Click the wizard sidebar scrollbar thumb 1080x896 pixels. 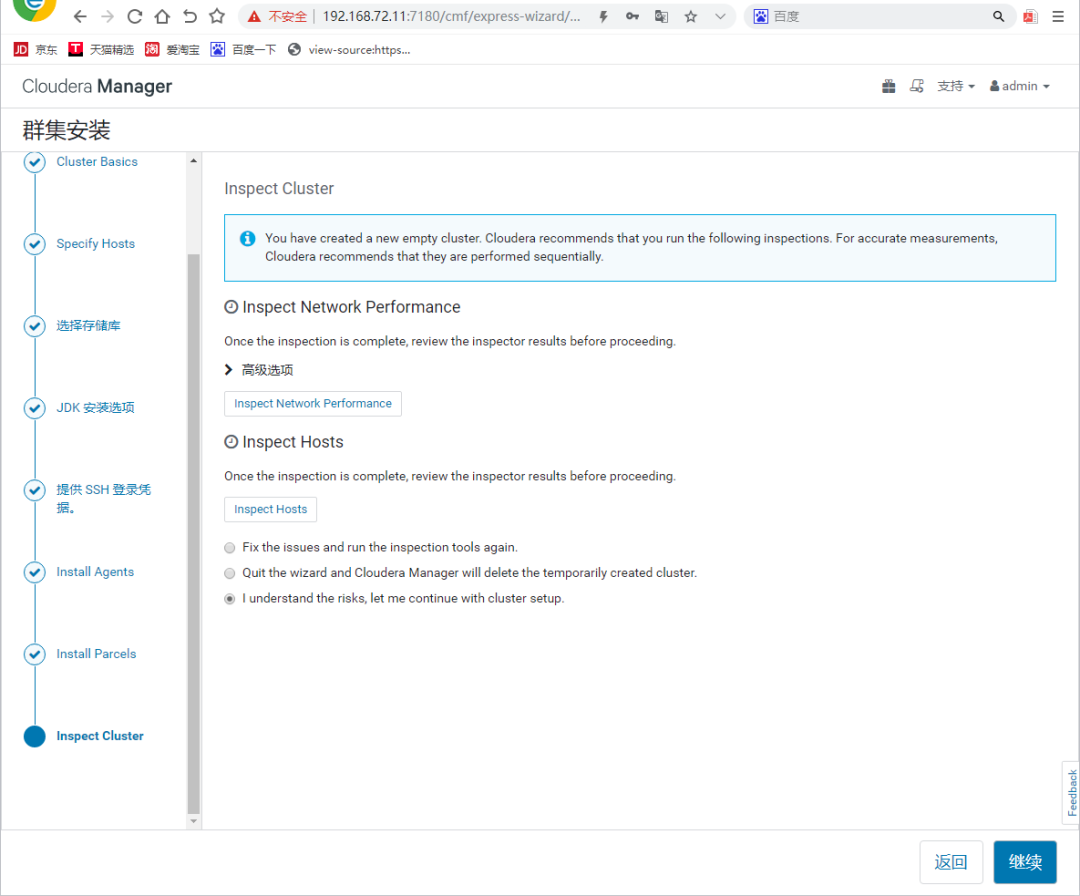(194, 534)
